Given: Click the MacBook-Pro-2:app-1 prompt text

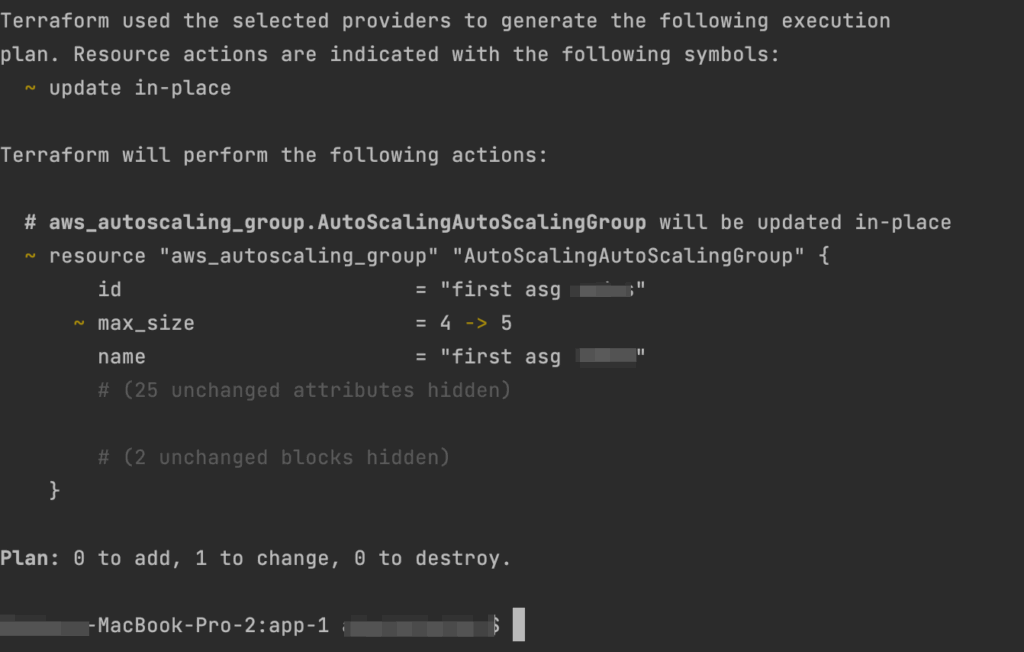Looking at the screenshot, I should tap(213, 625).
